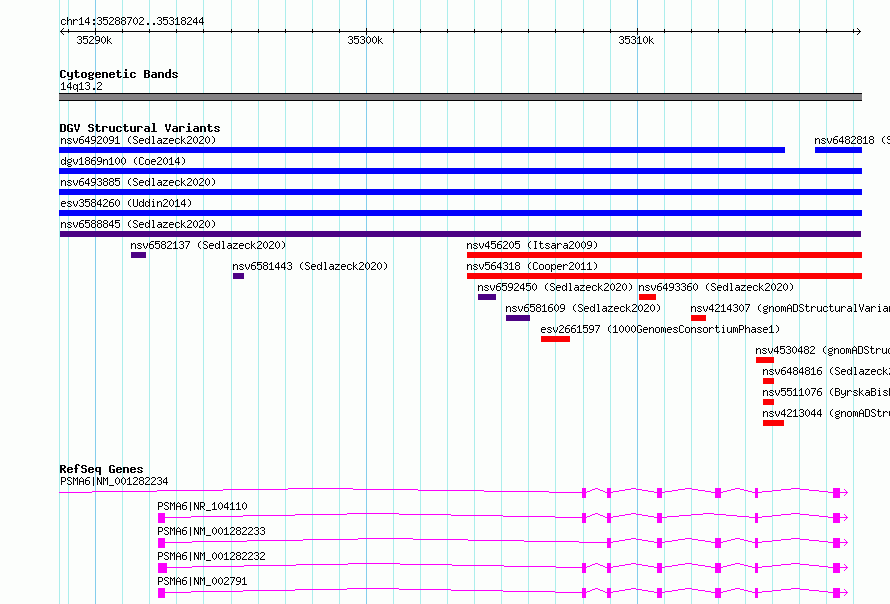
Task: Click the RefSeq Genes track title
Action: point(101,469)
